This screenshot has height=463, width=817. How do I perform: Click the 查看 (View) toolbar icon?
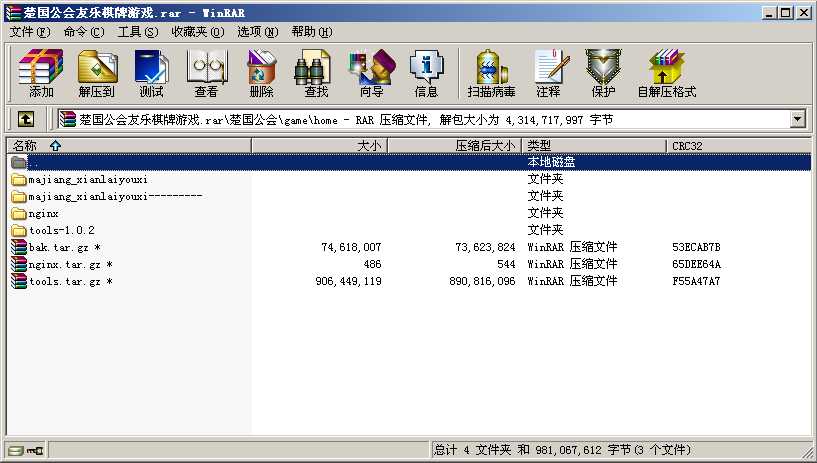coord(206,73)
